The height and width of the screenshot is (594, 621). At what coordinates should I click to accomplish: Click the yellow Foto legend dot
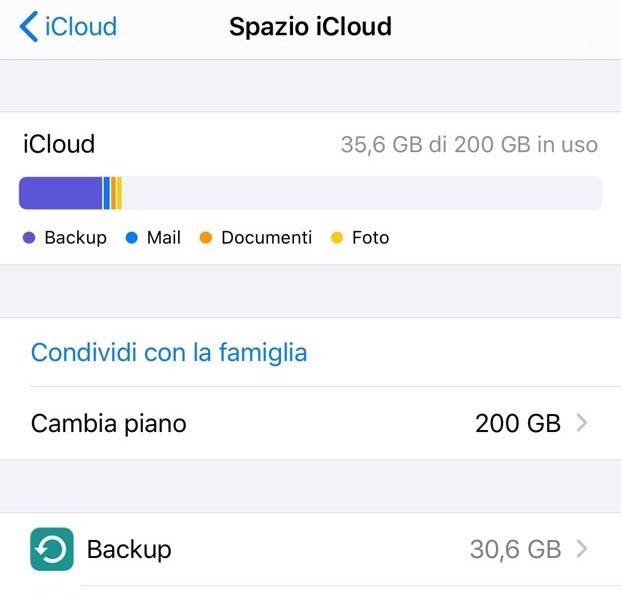(x=337, y=238)
